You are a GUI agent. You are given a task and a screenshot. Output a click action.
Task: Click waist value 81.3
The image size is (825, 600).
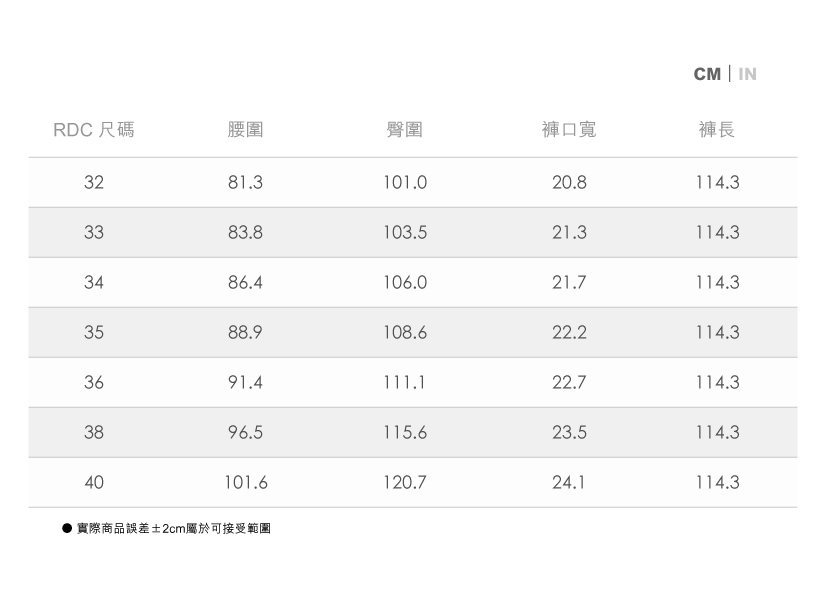(x=245, y=183)
